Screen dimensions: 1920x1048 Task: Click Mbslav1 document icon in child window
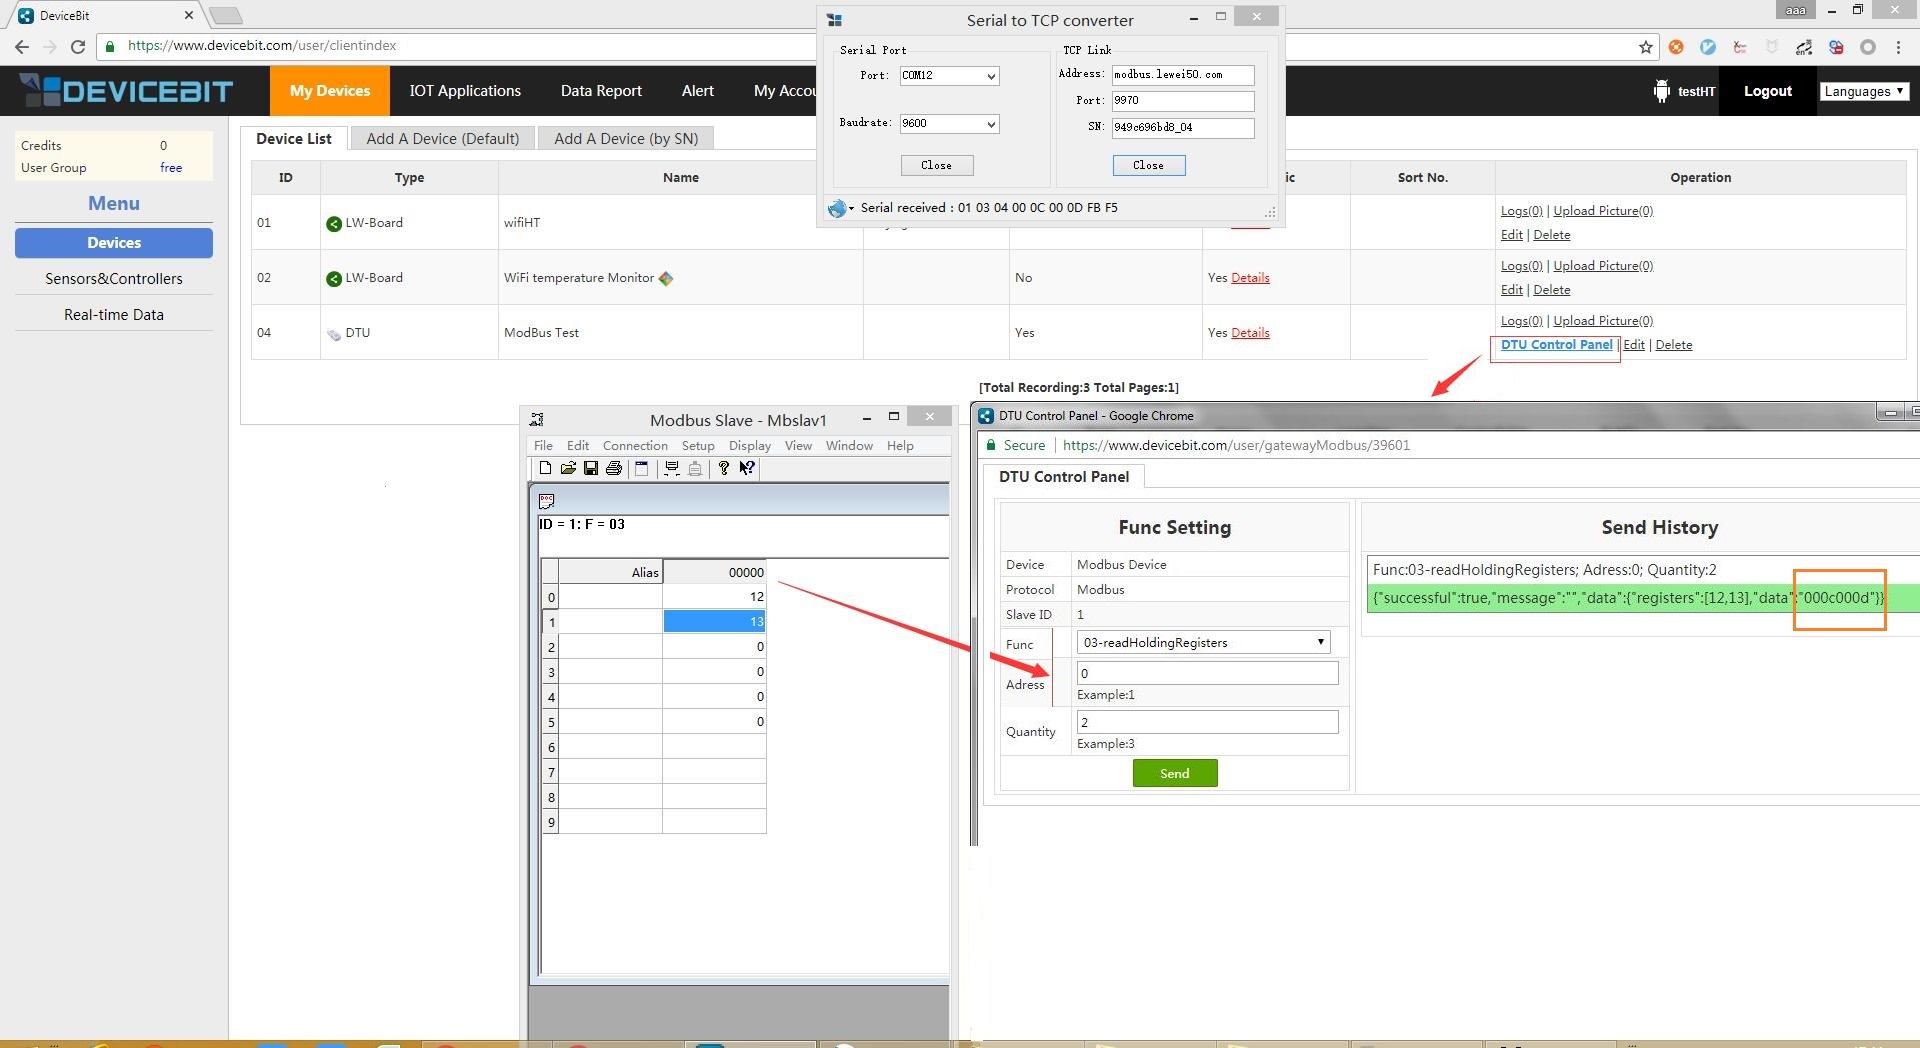click(x=546, y=500)
